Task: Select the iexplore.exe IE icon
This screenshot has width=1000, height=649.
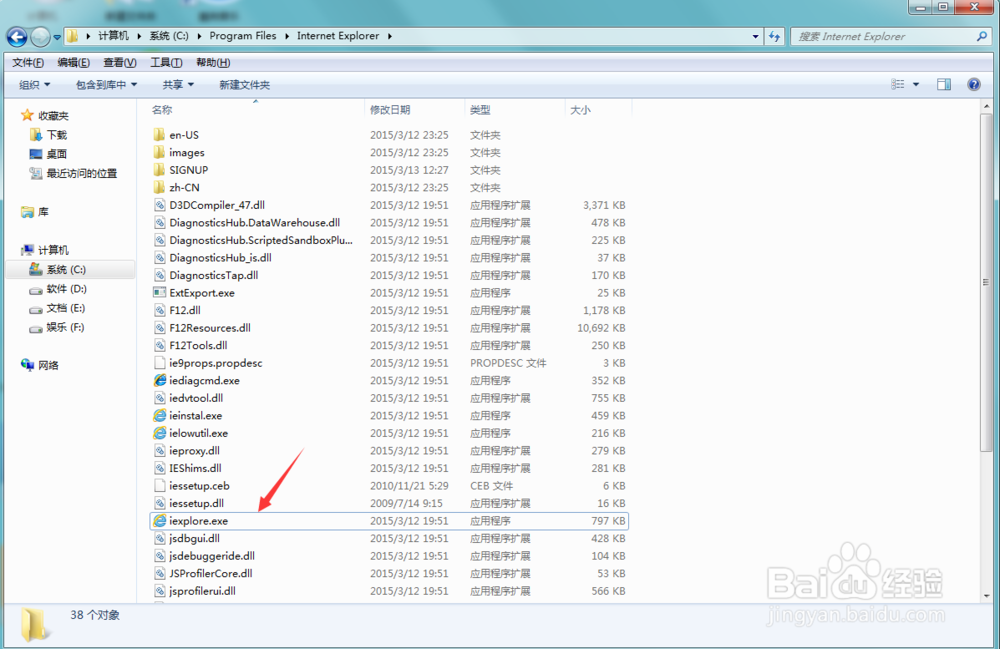Action: pyautogui.click(x=159, y=520)
